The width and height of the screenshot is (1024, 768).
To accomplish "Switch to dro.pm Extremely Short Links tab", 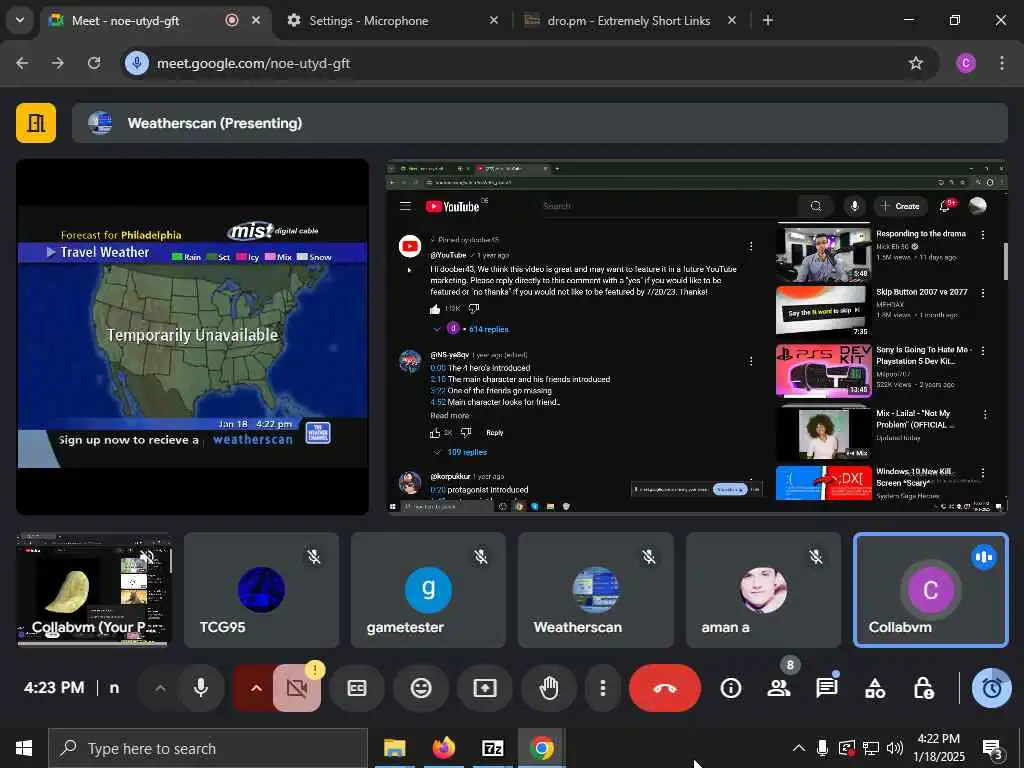I will click(x=630, y=20).
